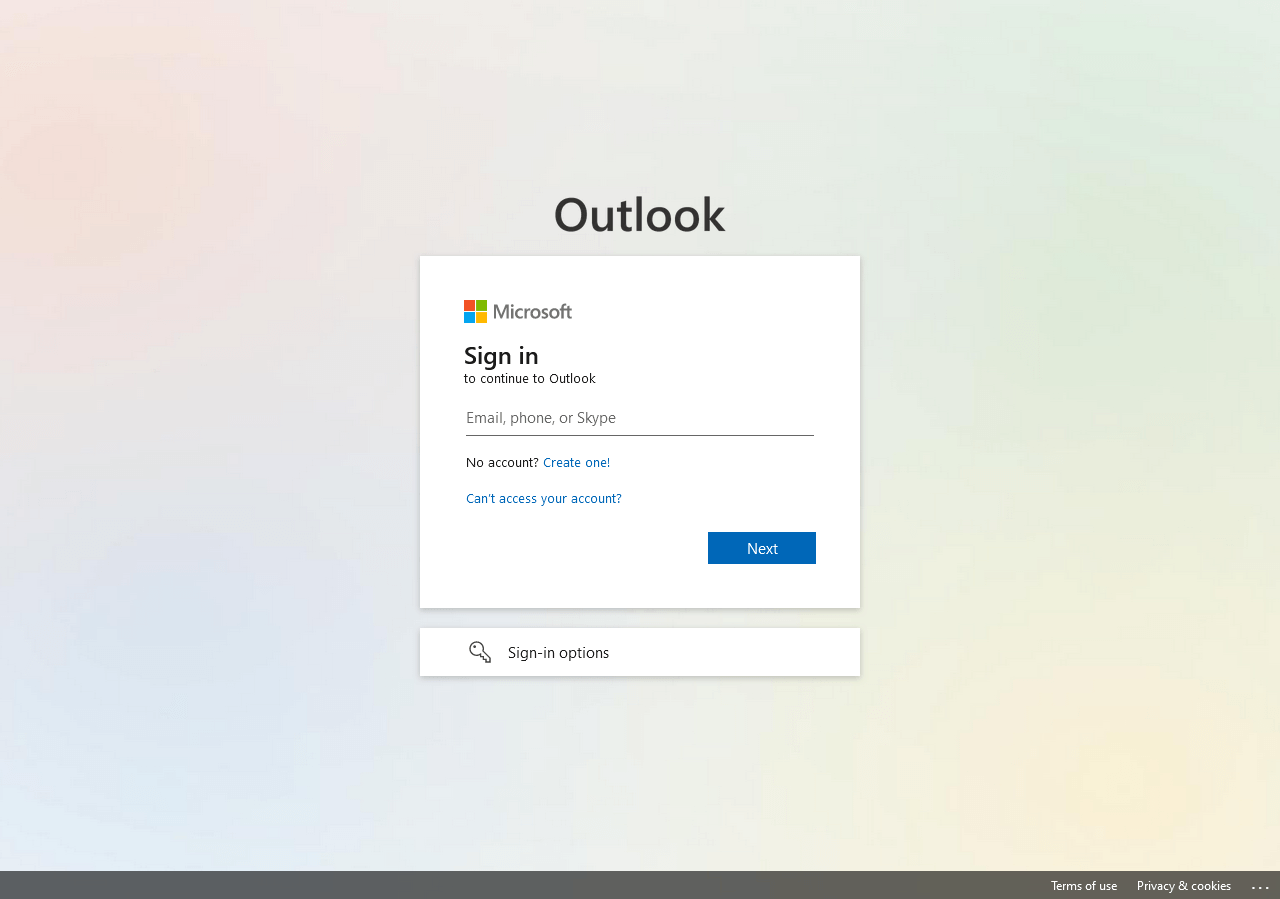Open the ellipsis menu in the footer
Image resolution: width=1280 pixels, height=899 pixels.
tap(1260, 886)
